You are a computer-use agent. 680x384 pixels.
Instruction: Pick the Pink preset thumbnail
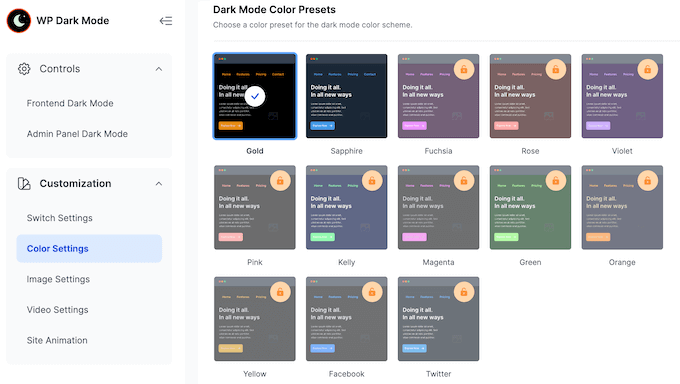255,207
